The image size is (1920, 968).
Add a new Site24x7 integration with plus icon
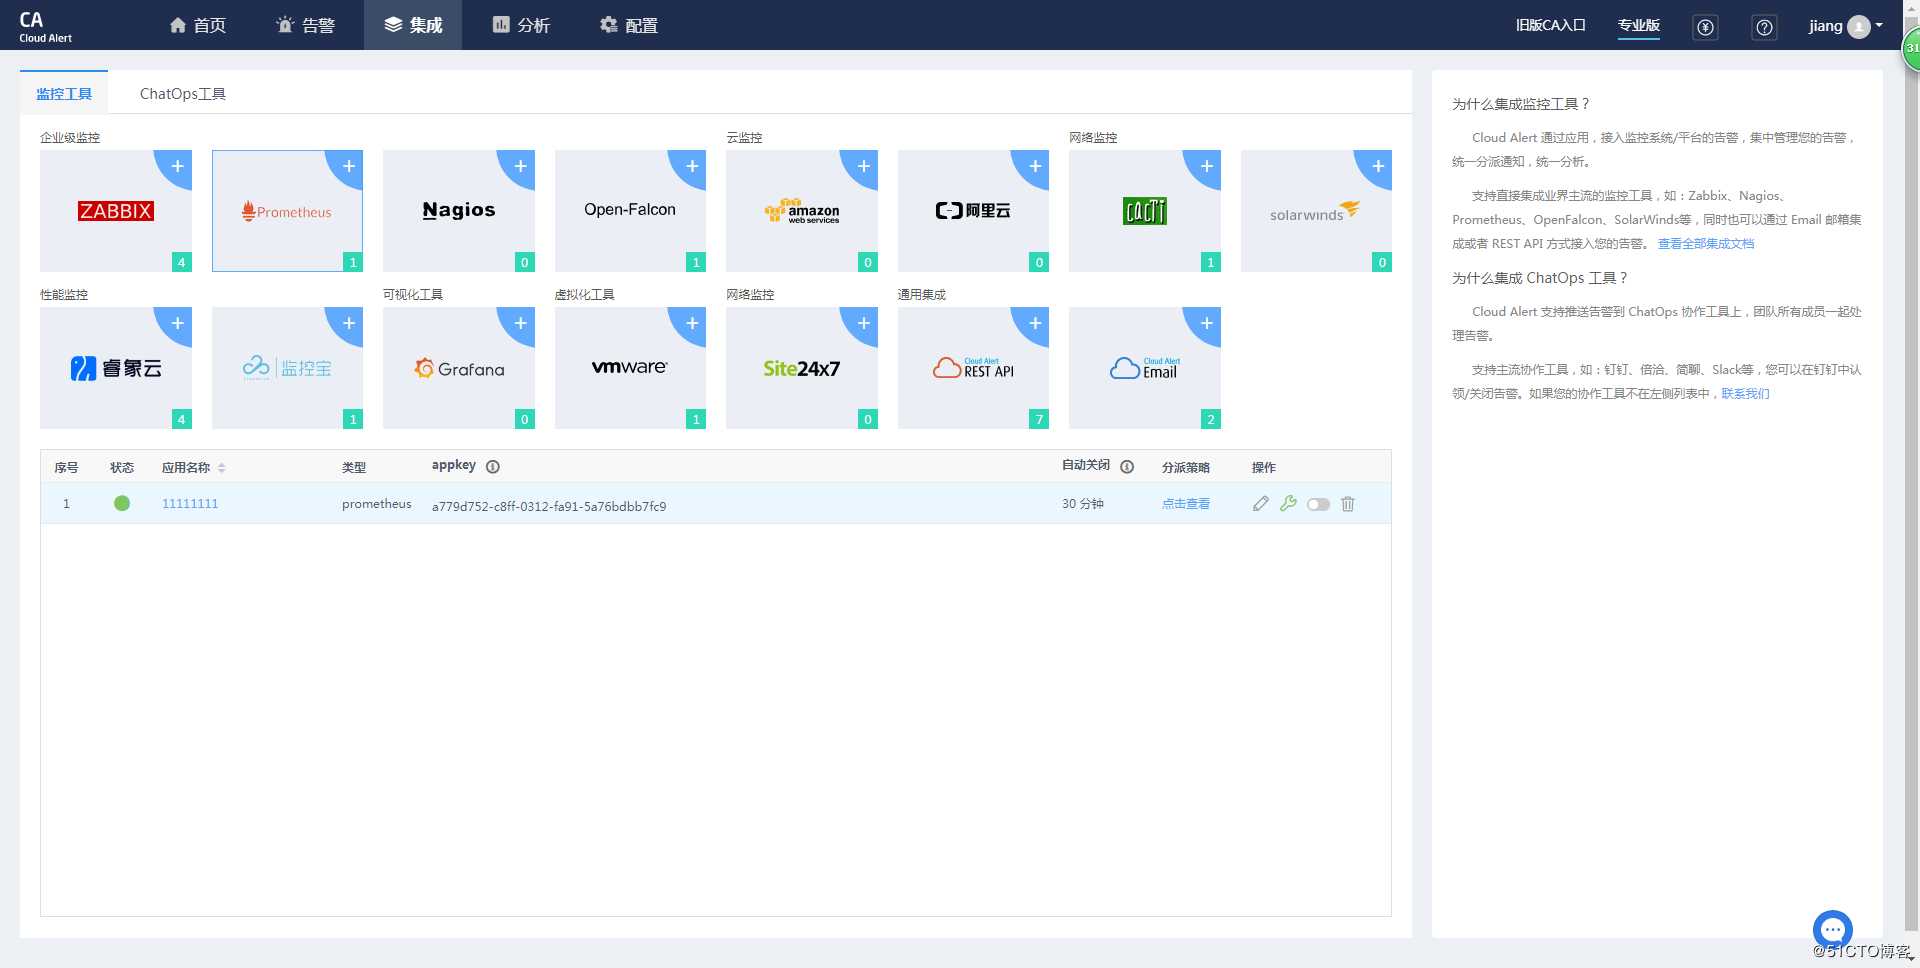[x=863, y=323]
